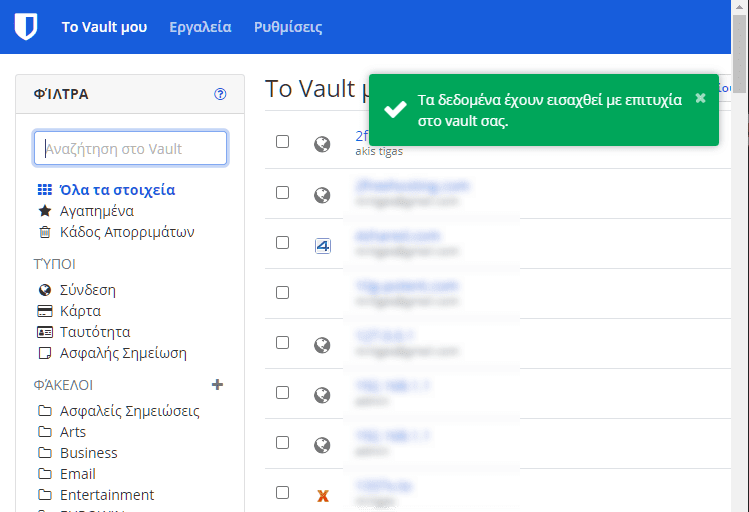749x512 pixels.
Task: Click globe icon beside Σύνδεση
Action: (x=45, y=290)
